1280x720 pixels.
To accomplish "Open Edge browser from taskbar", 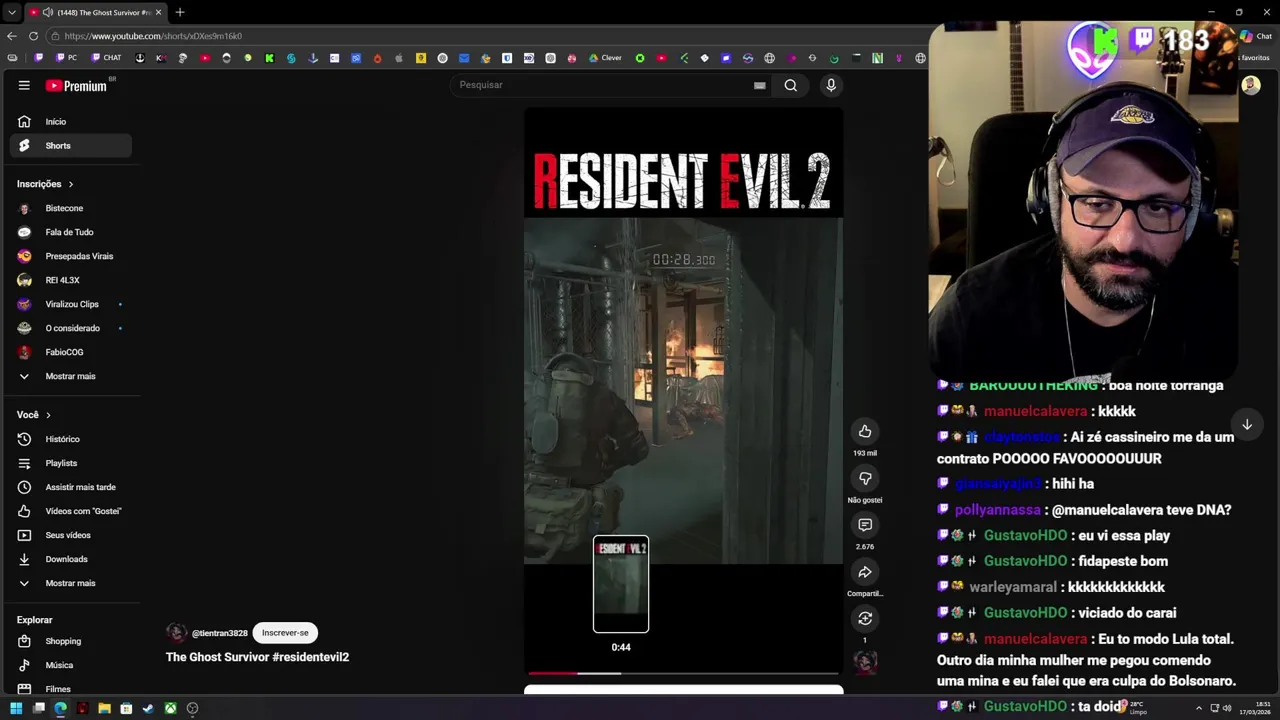I will point(60,708).
